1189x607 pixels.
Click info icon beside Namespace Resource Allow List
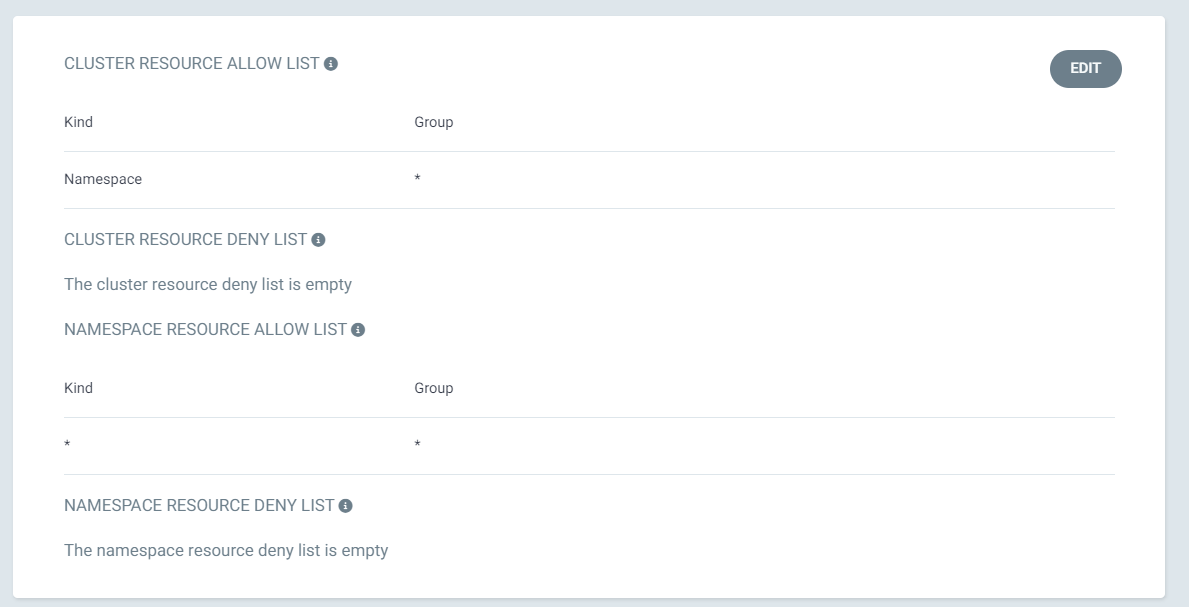click(358, 330)
